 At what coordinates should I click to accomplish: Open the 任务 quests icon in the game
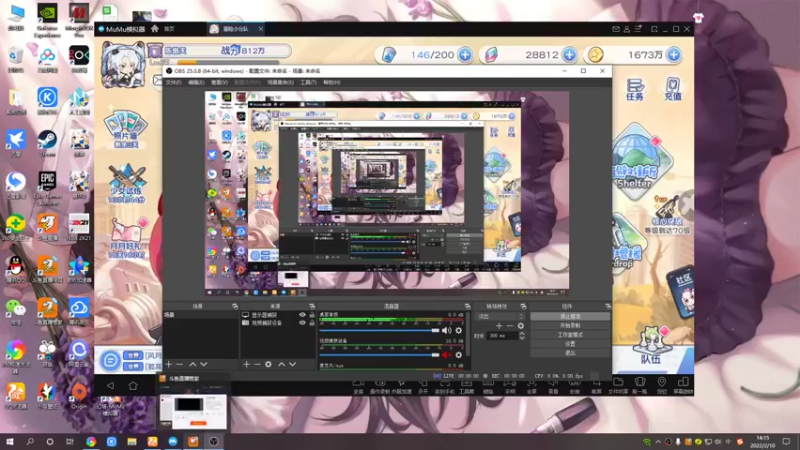click(635, 89)
